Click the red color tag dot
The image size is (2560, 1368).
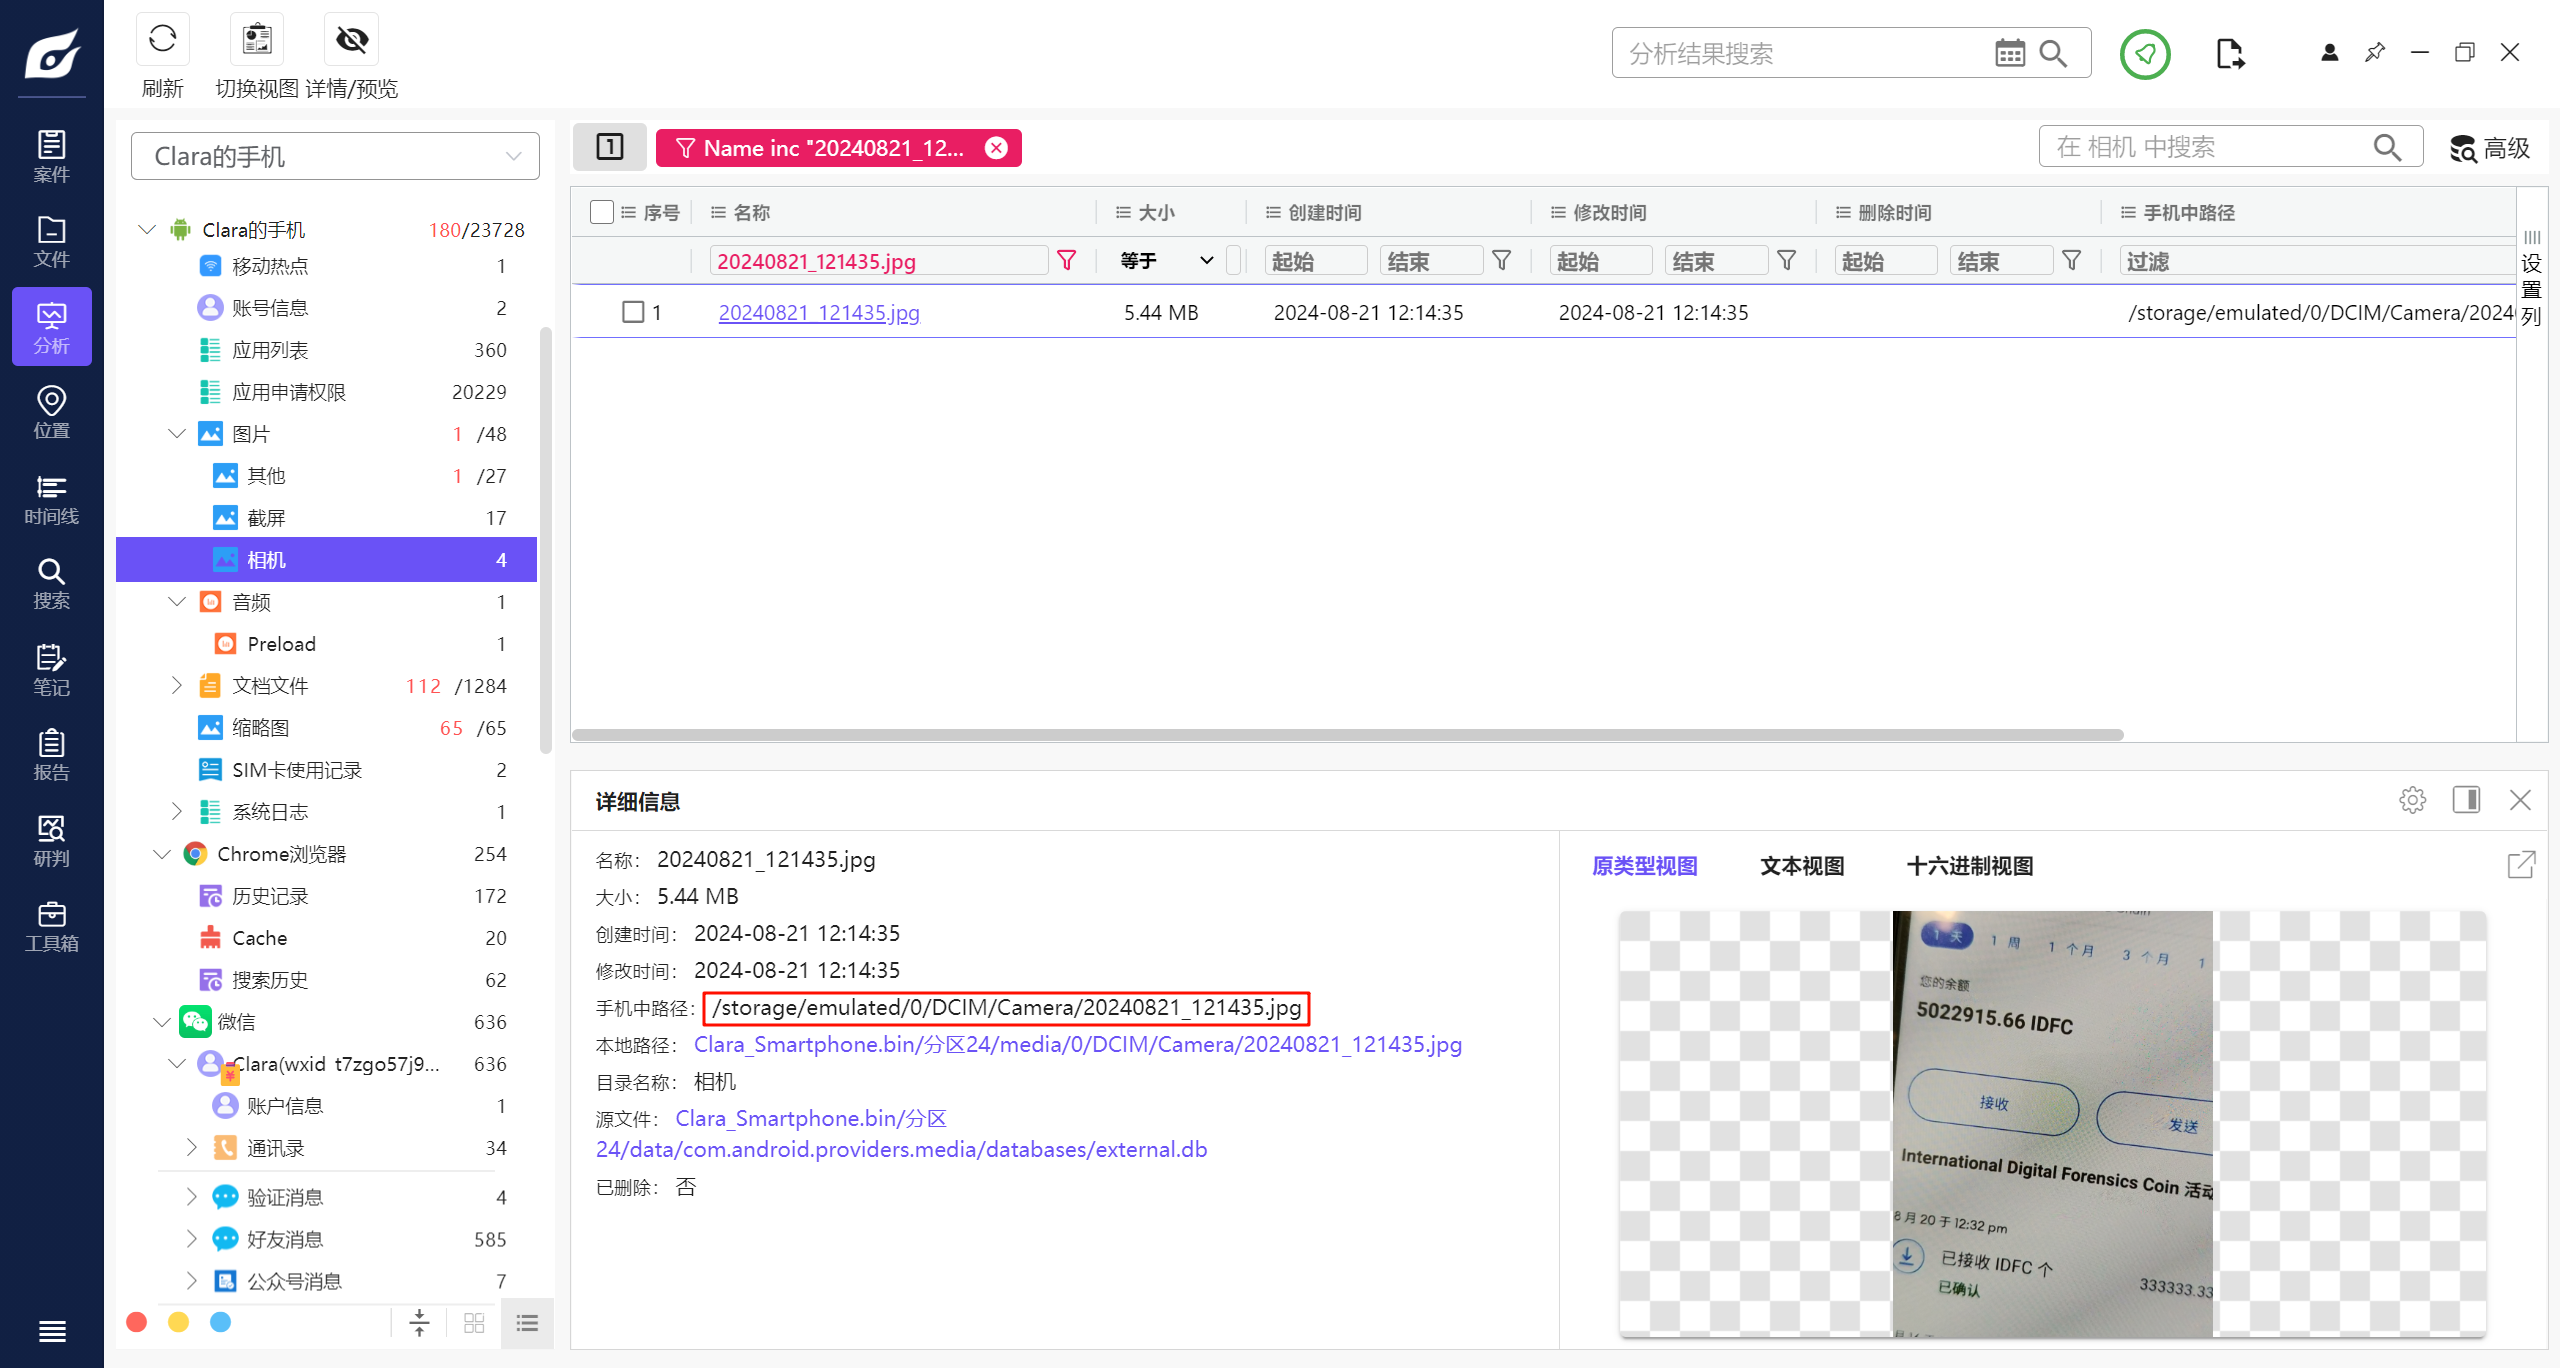point(137,1322)
